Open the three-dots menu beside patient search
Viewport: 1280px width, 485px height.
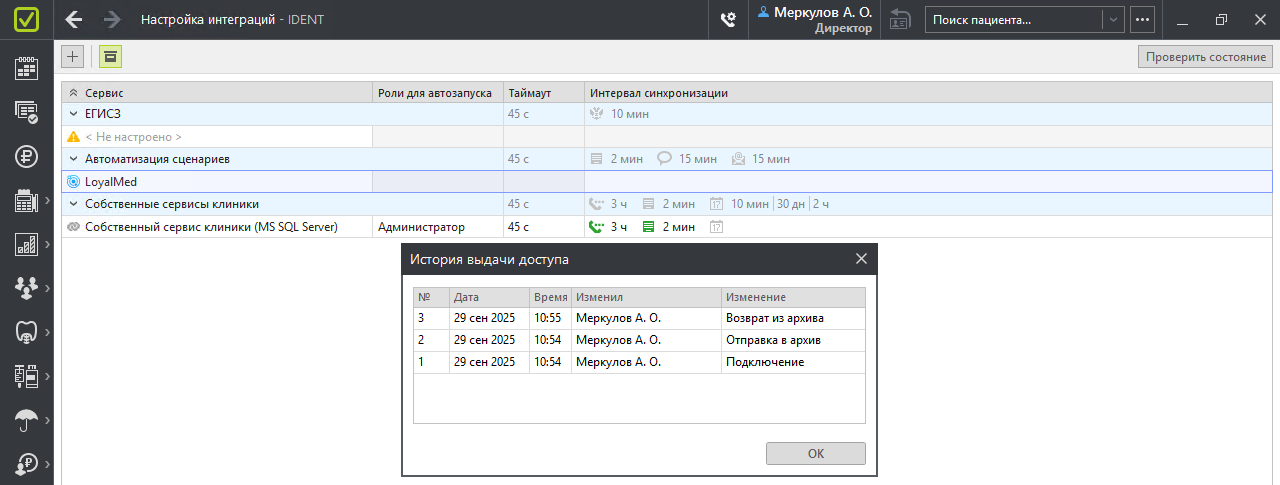click(1142, 20)
